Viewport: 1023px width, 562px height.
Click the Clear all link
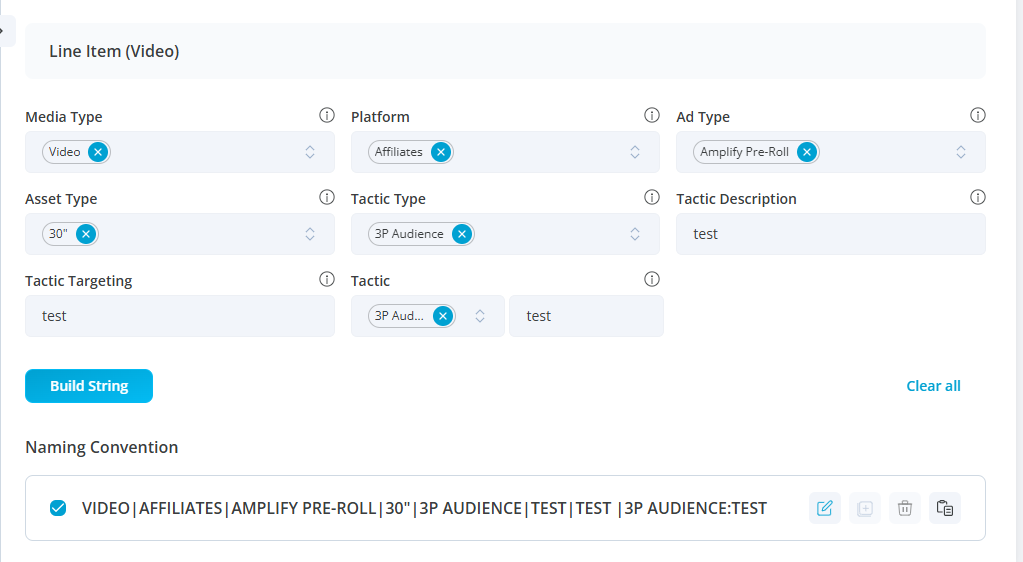[x=933, y=386]
